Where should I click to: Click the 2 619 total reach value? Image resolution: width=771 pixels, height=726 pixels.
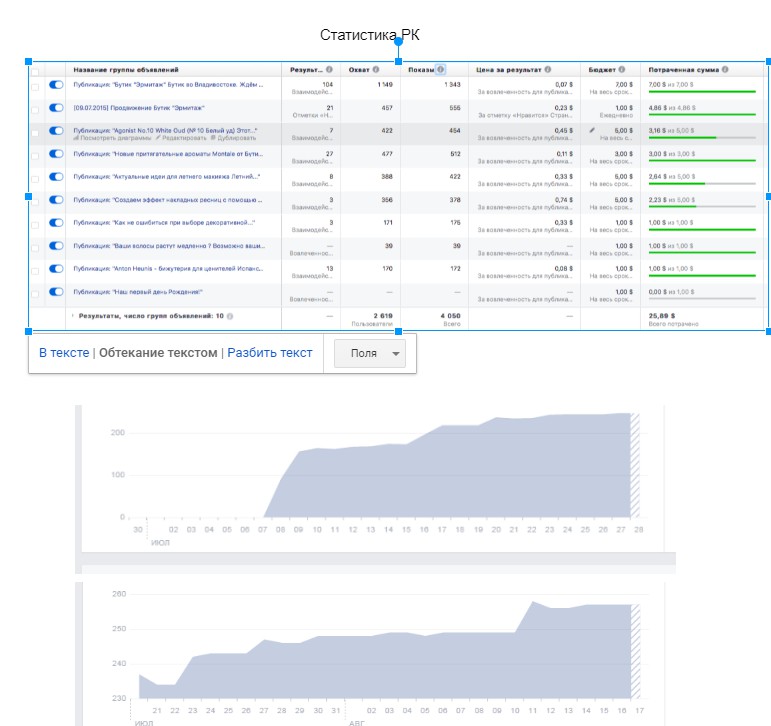click(x=383, y=316)
